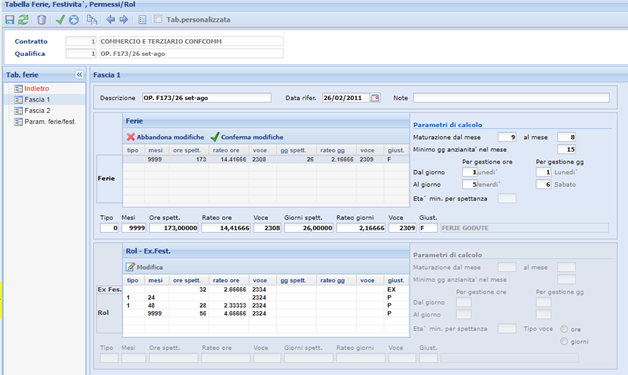
Task: Click Ferie grid row with 14.41666
Action: click(266, 159)
